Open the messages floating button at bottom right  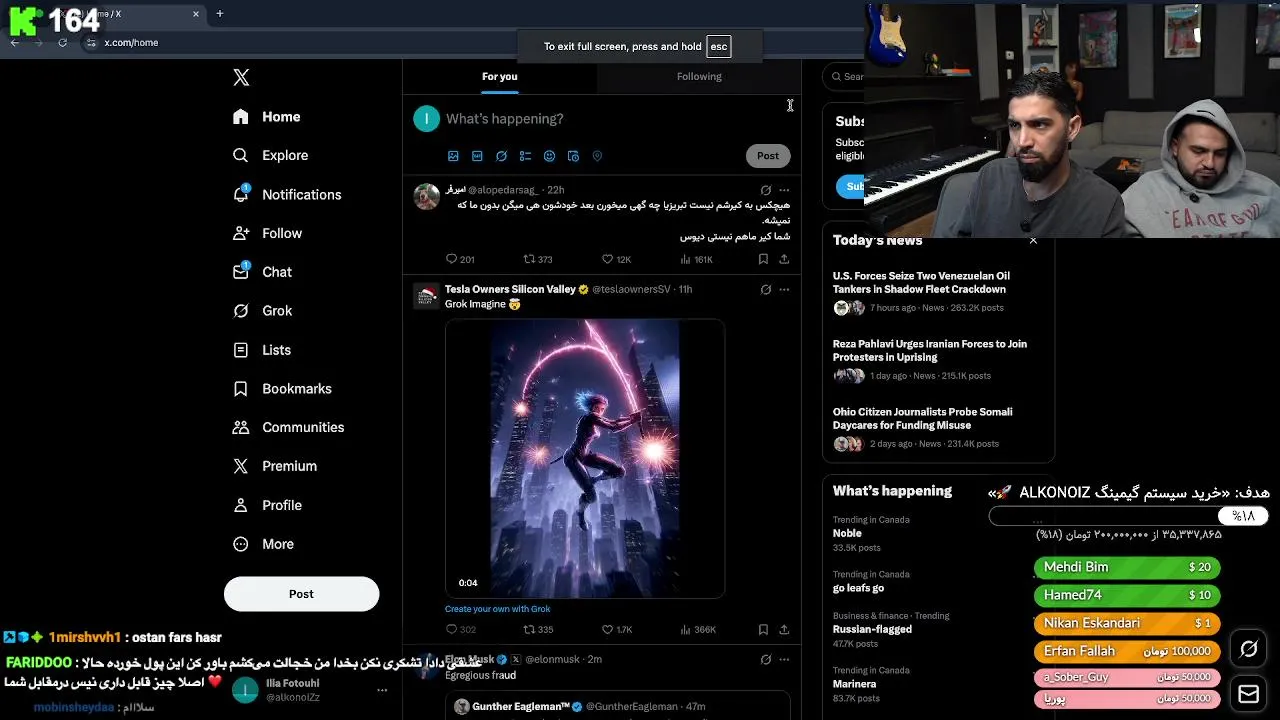pyautogui.click(x=1249, y=694)
